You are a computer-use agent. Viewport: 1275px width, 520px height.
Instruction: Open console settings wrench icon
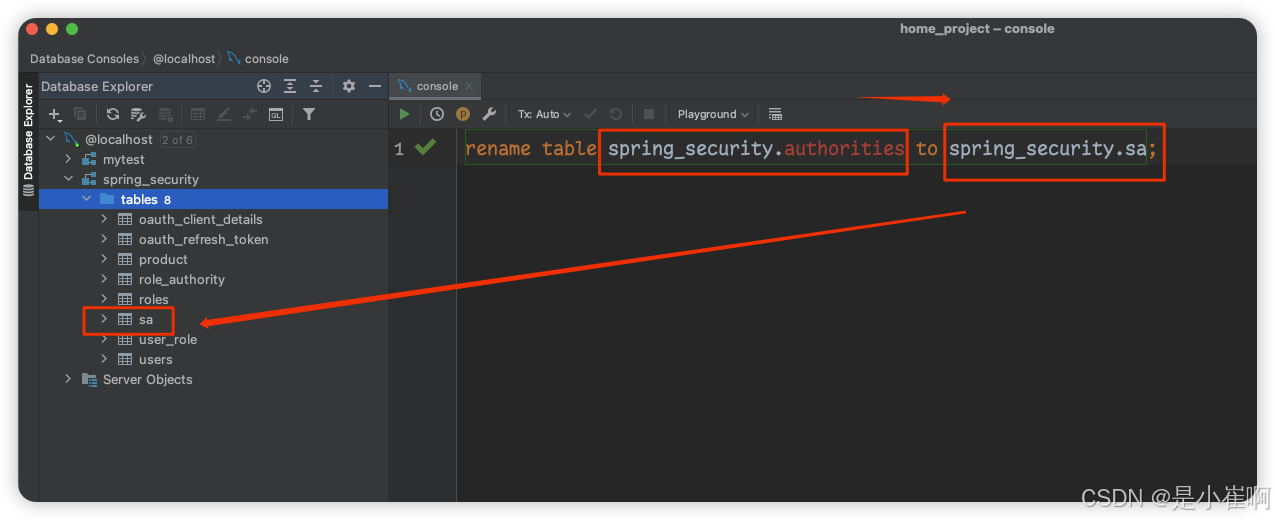pos(489,114)
